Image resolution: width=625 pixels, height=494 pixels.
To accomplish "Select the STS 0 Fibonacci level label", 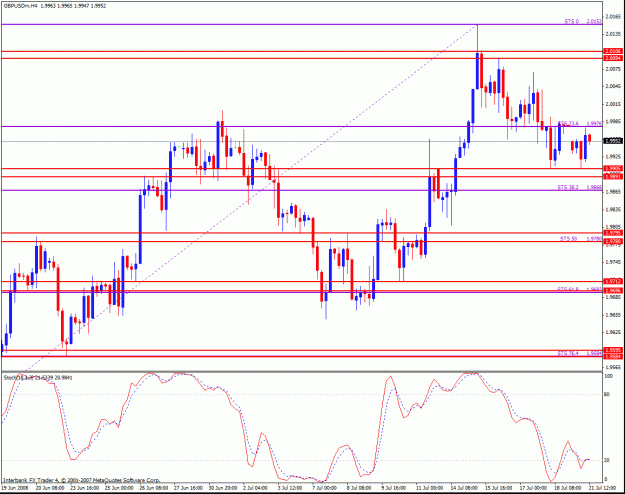I will (571, 21).
